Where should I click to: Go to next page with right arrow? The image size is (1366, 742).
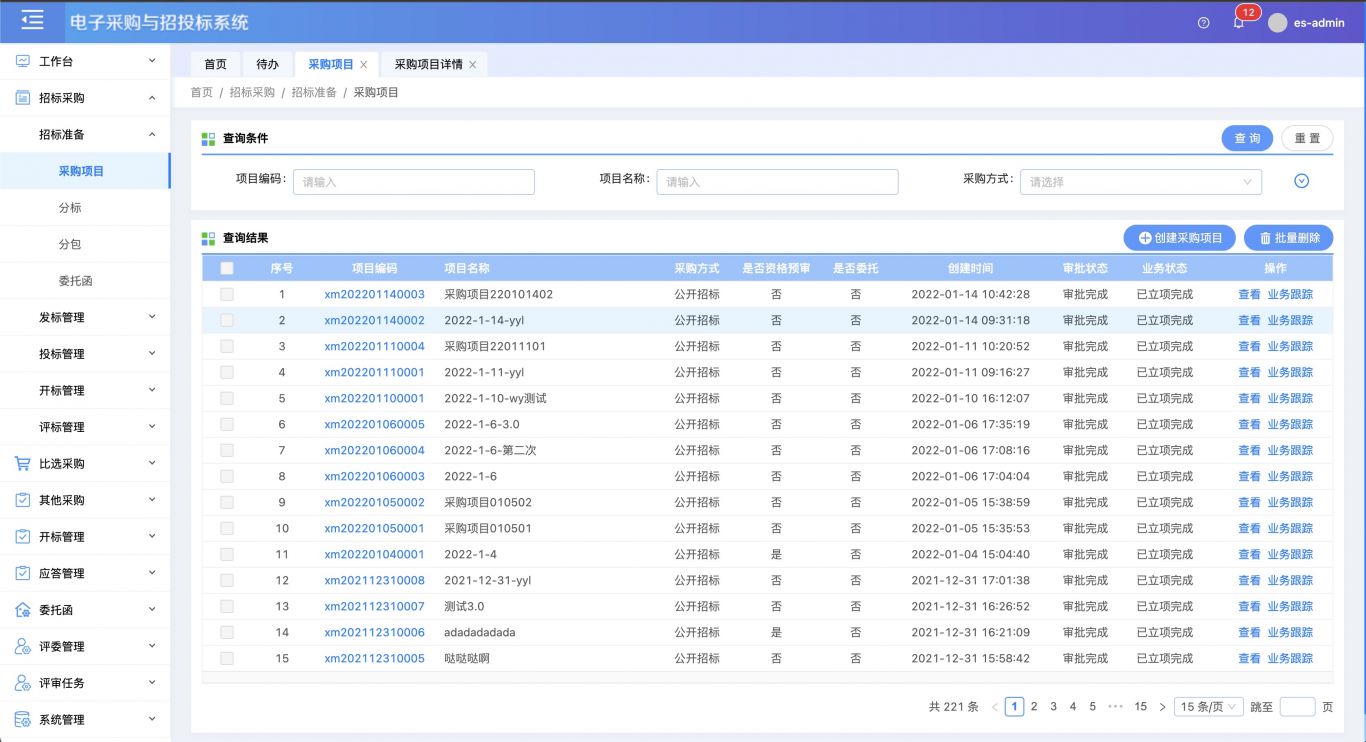click(x=1162, y=707)
